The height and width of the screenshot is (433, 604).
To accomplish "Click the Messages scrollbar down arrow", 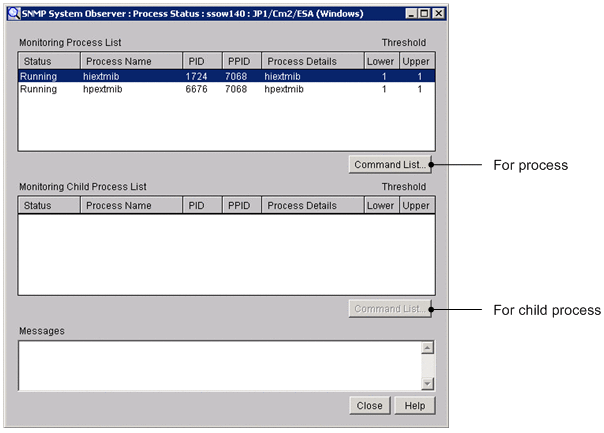I will tap(428, 383).
